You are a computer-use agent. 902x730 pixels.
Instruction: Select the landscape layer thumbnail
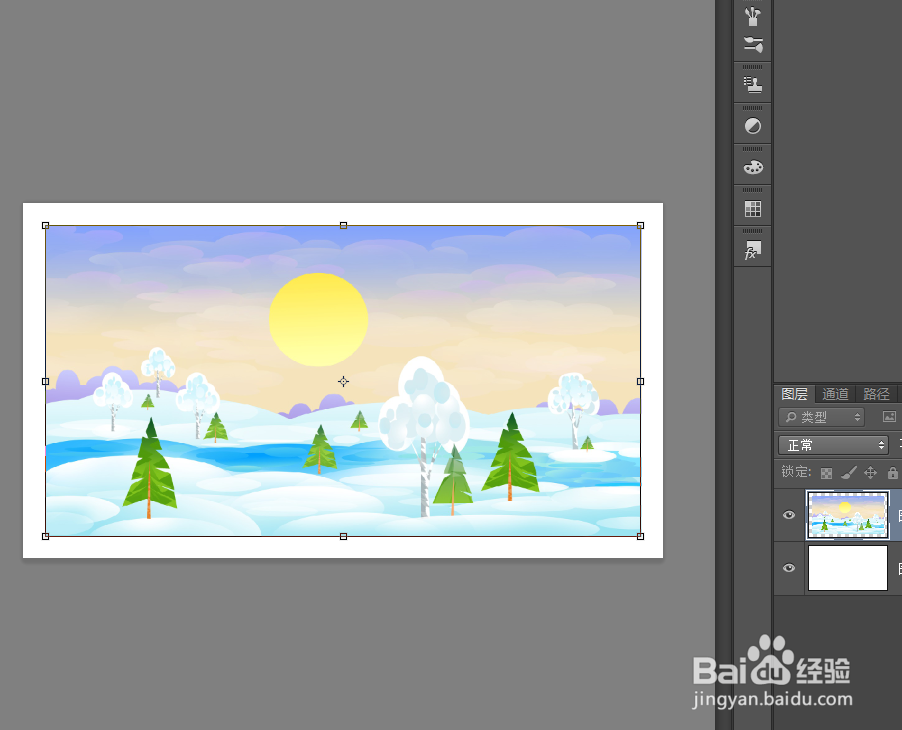point(847,515)
